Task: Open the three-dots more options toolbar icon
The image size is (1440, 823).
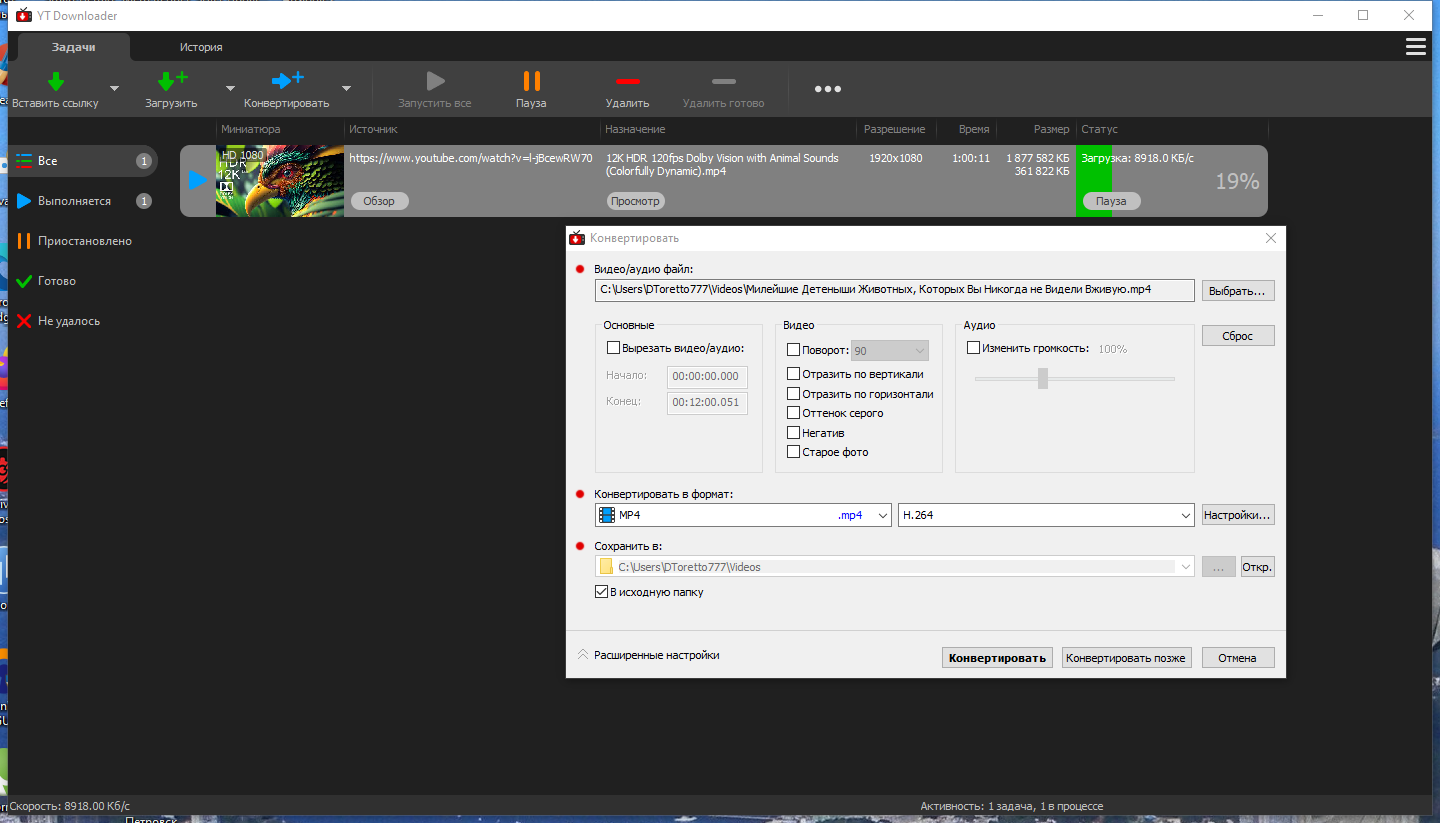Action: click(828, 89)
